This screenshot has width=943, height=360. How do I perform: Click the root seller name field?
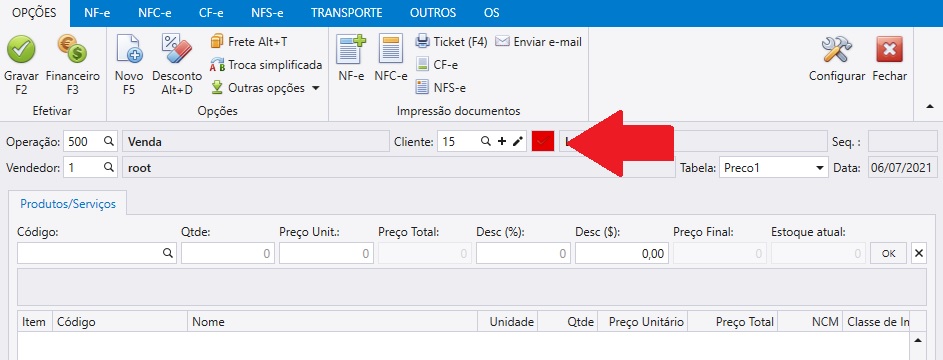(x=399, y=168)
